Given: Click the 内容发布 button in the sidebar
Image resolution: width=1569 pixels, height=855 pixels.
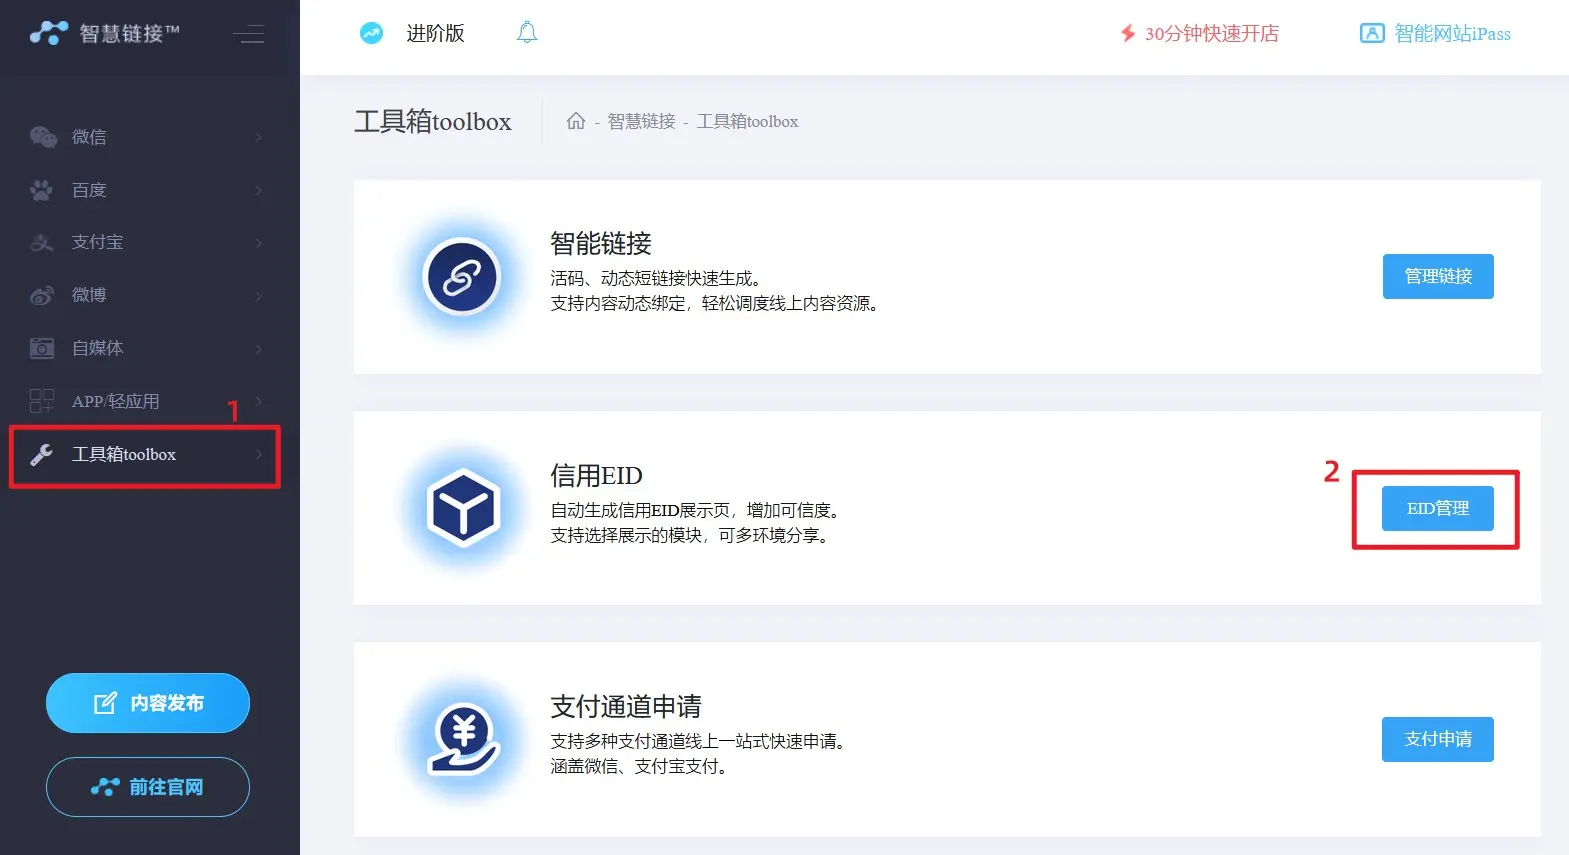Looking at the screenshot, I should pyautogui.click(x=148, y=703).
